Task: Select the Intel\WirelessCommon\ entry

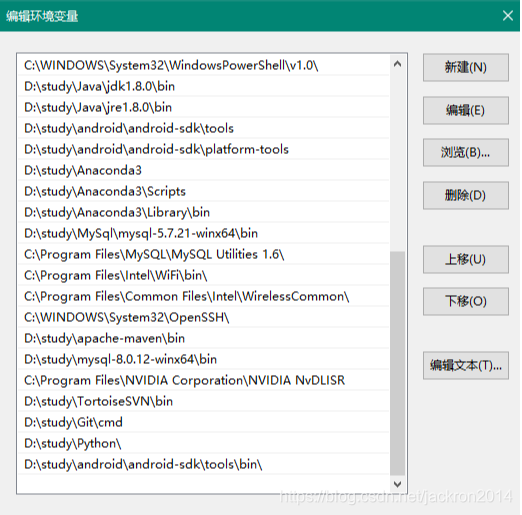Action: coord(203,296)
